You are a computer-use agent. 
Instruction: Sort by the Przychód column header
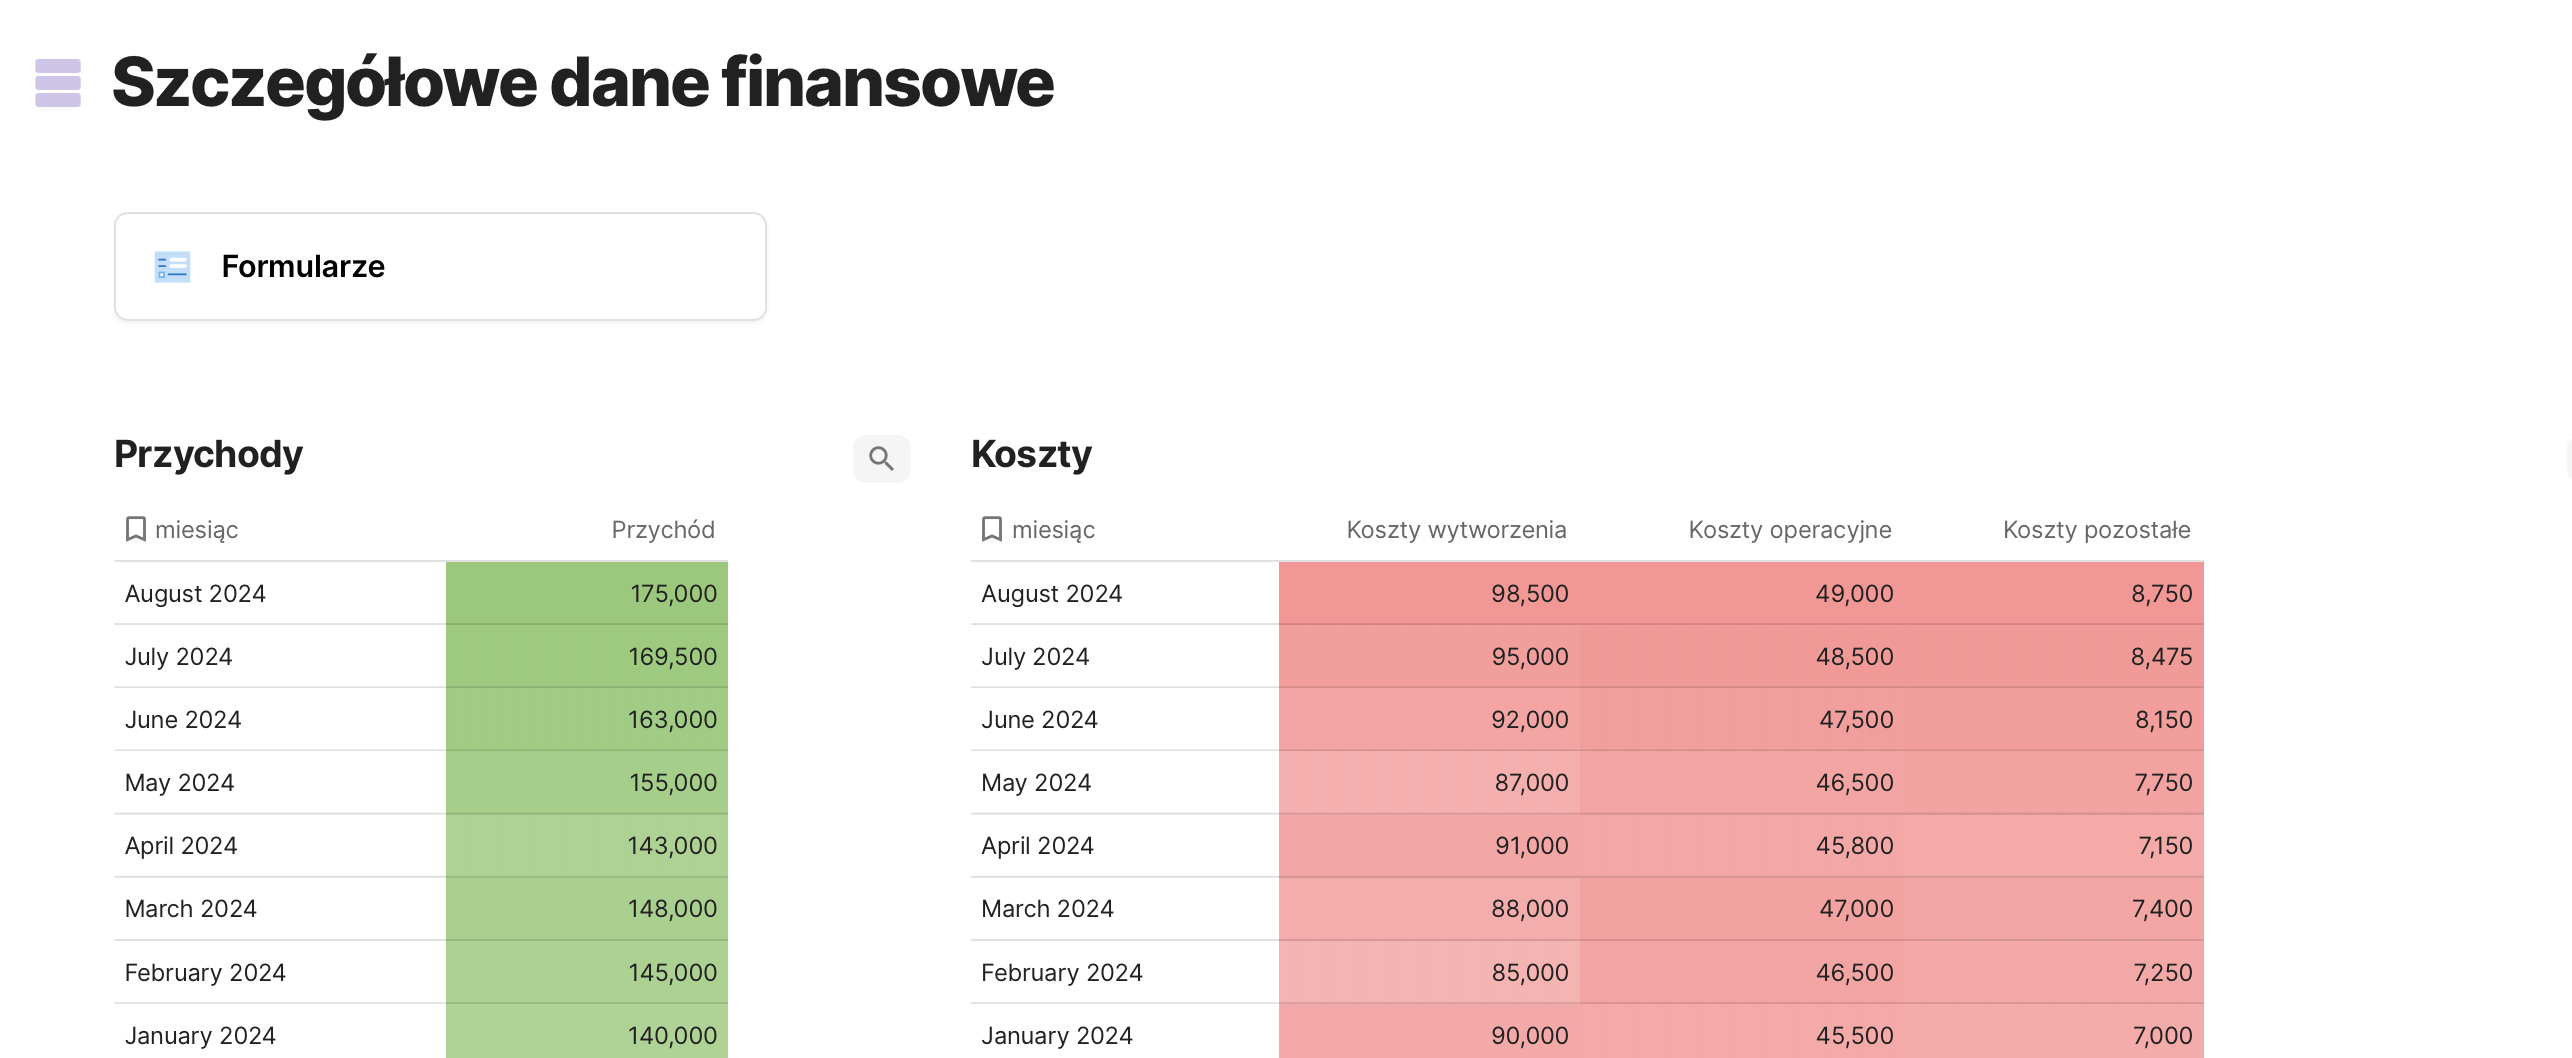point(662,530)
